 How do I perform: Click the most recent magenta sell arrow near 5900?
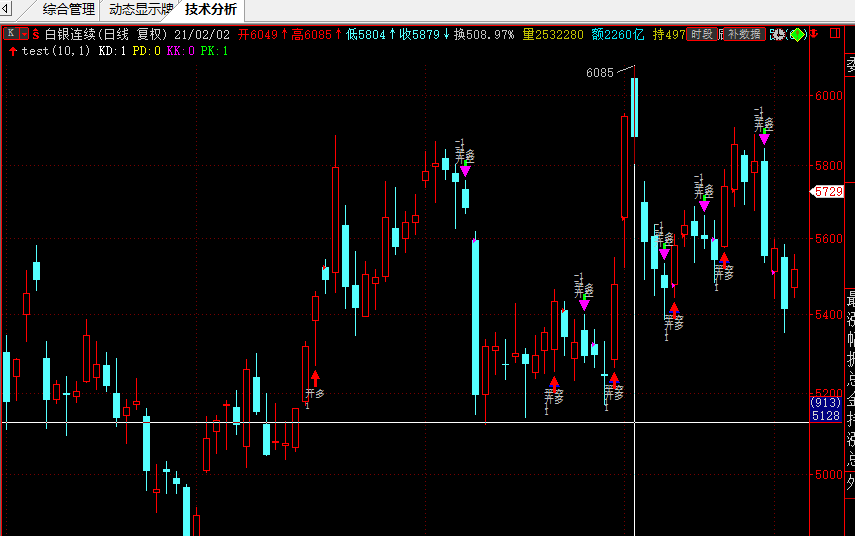764,139
